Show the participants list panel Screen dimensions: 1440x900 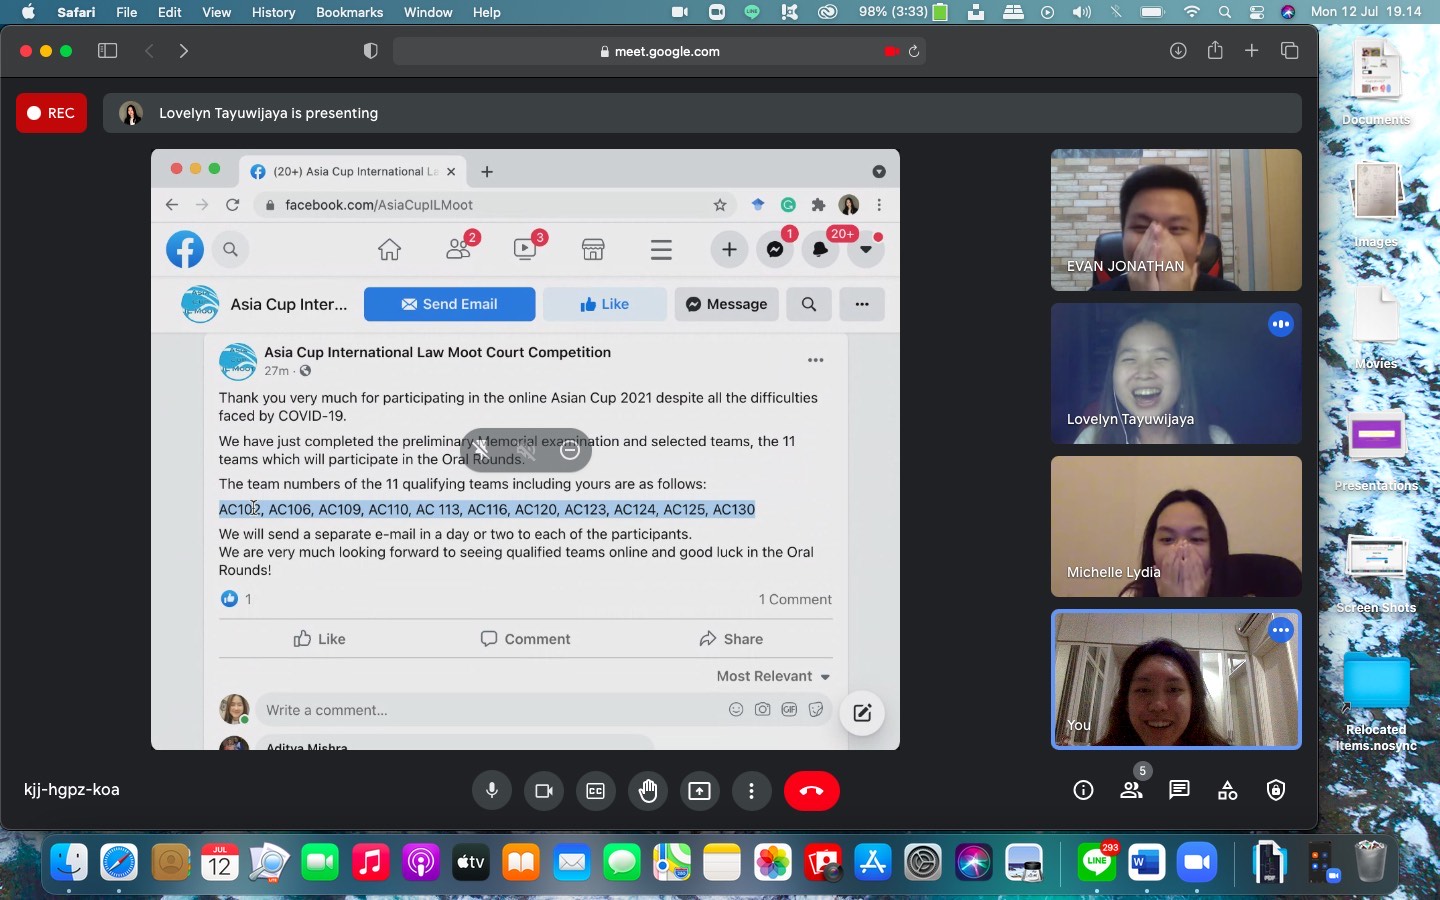pyautogui.click(x=1131, y=791)
